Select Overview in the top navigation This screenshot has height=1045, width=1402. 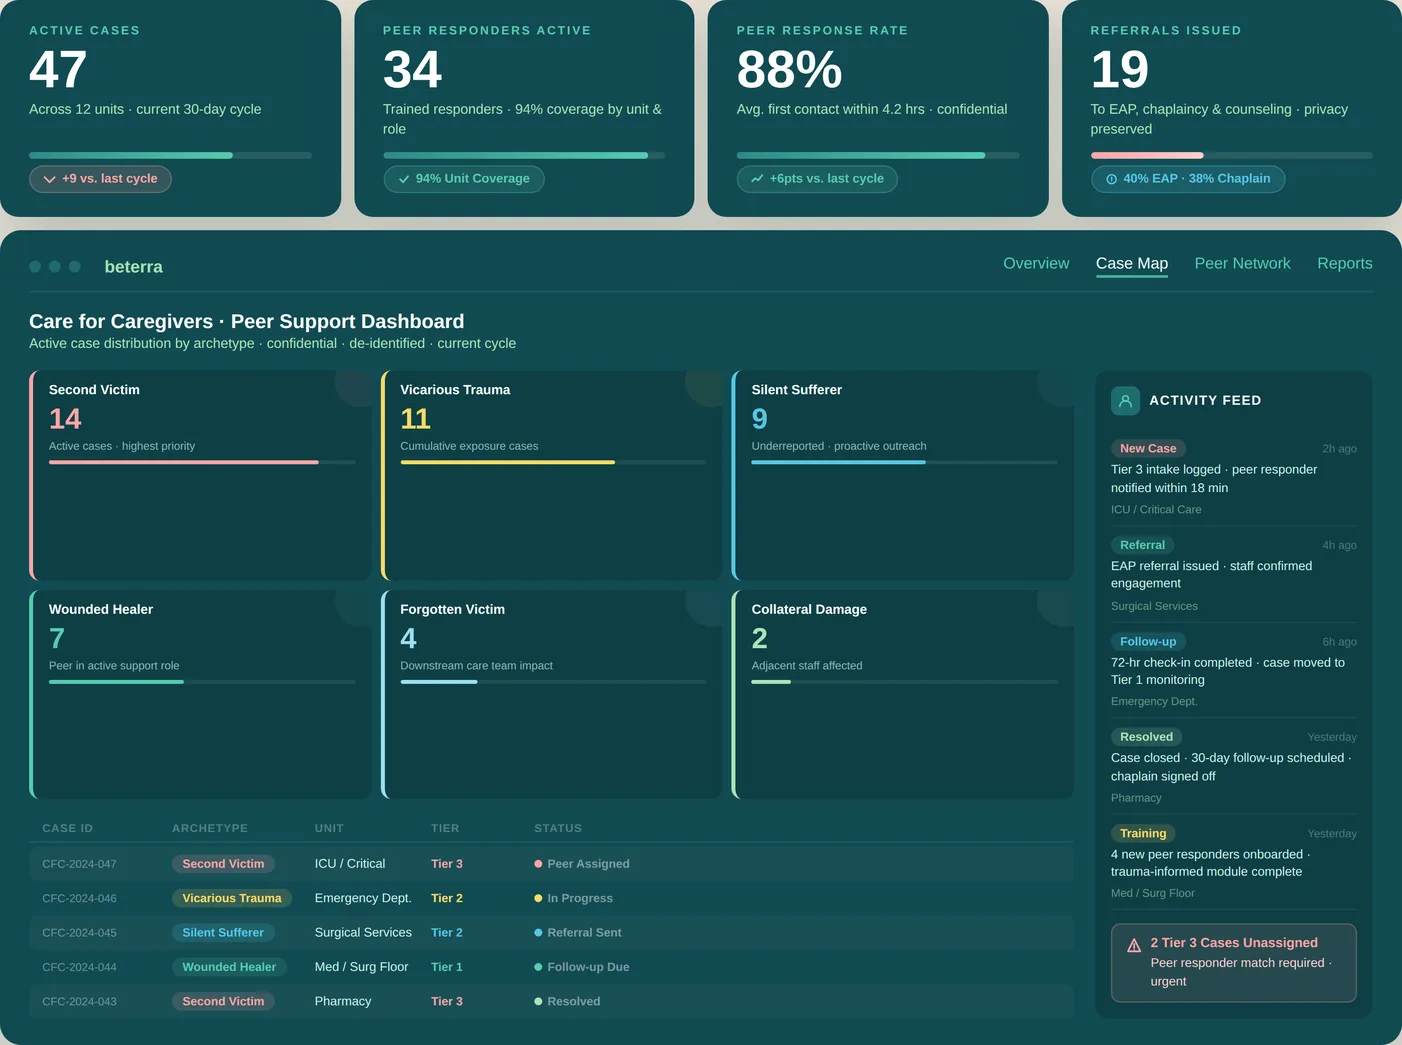click(x=1036, y=263)
